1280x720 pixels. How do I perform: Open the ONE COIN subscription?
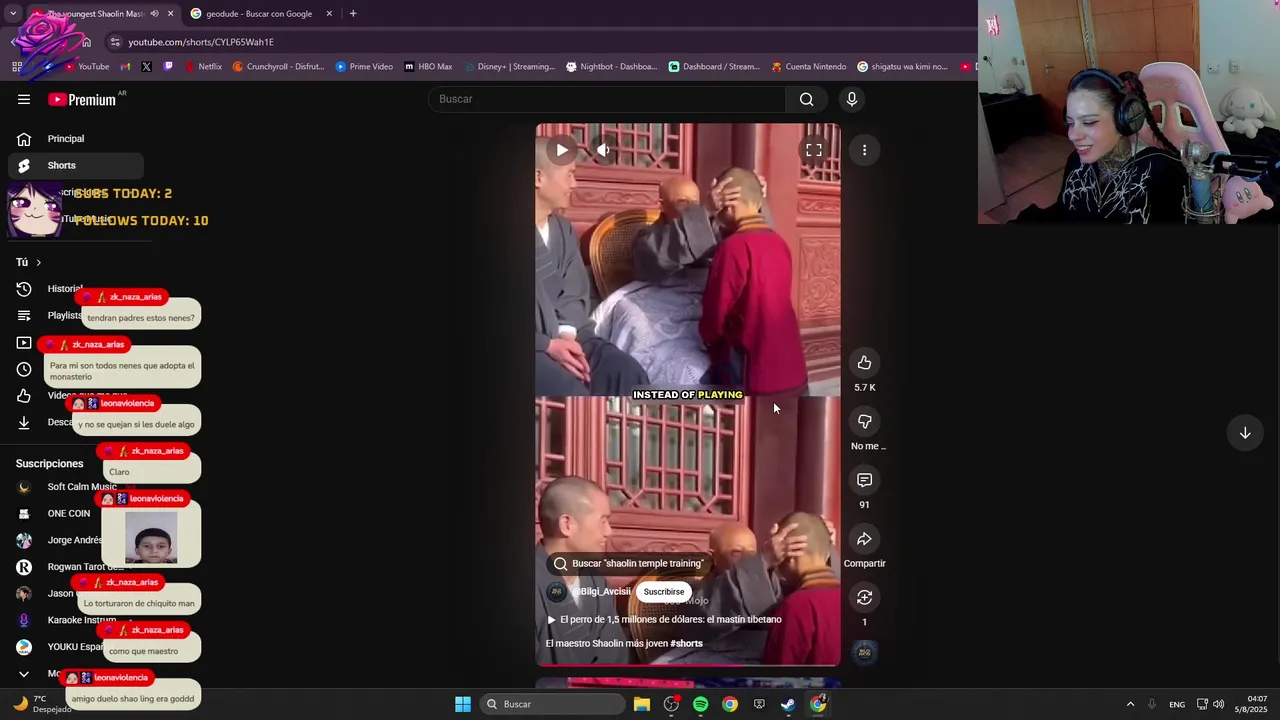click(68, 514)
